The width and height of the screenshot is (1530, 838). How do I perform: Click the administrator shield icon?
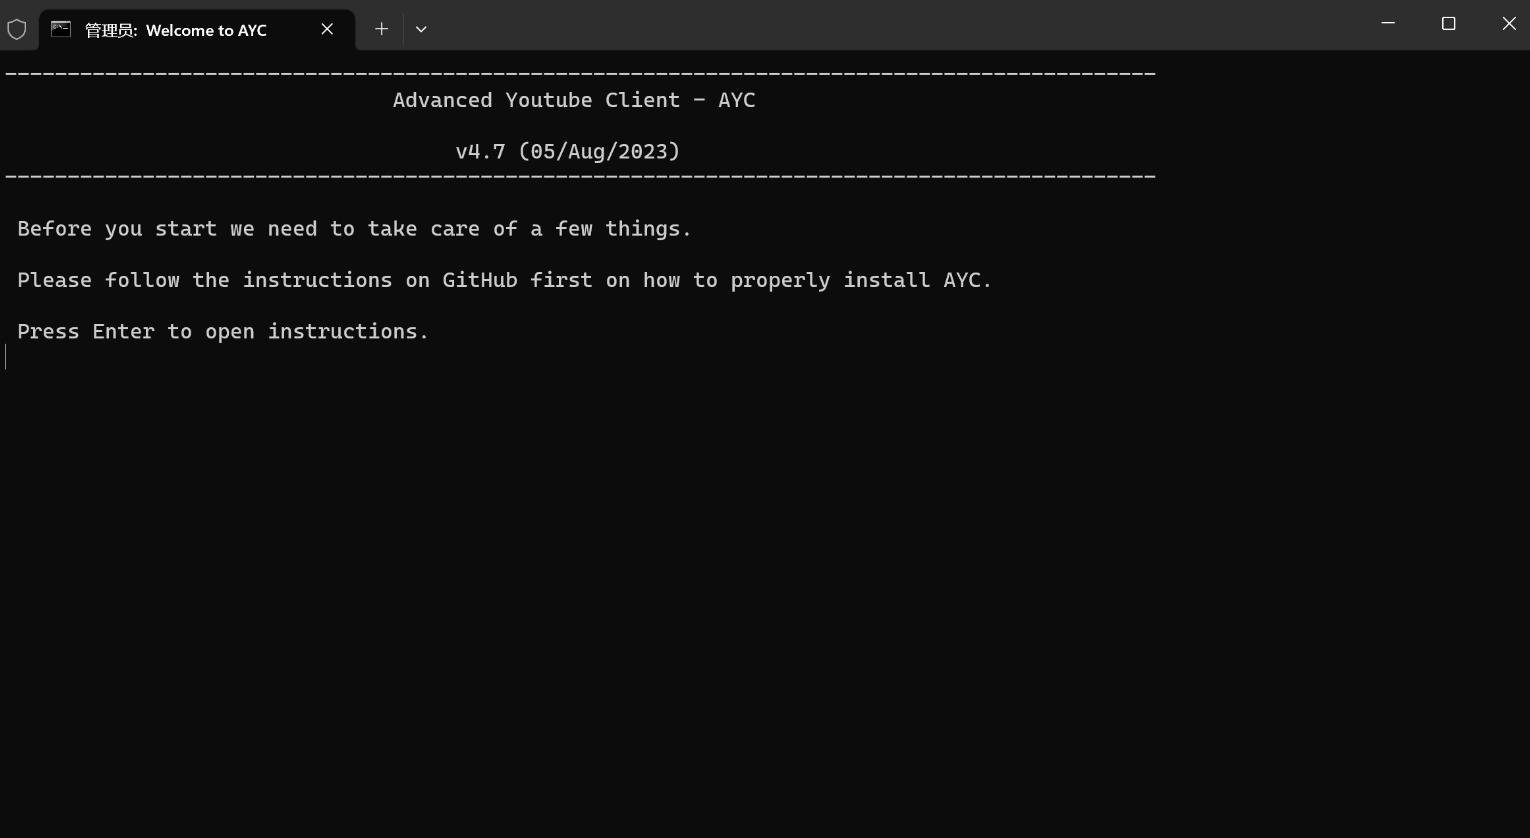[x=16, y=30]
